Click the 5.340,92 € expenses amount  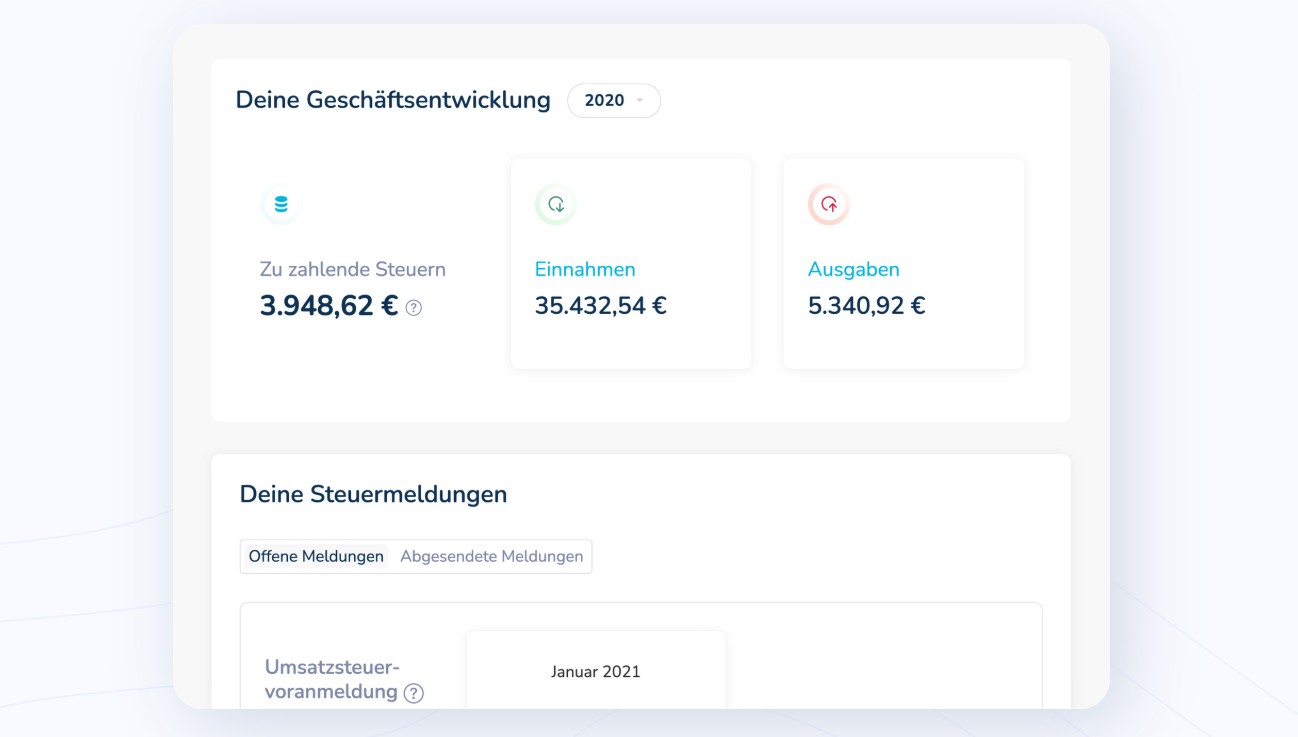(x=867, y=306)
